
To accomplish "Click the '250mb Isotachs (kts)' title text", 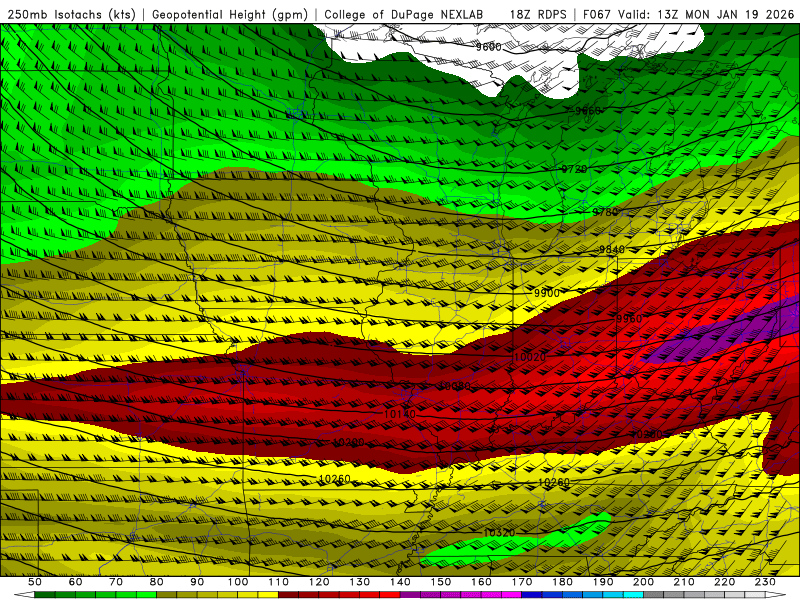I will (72, 15).
